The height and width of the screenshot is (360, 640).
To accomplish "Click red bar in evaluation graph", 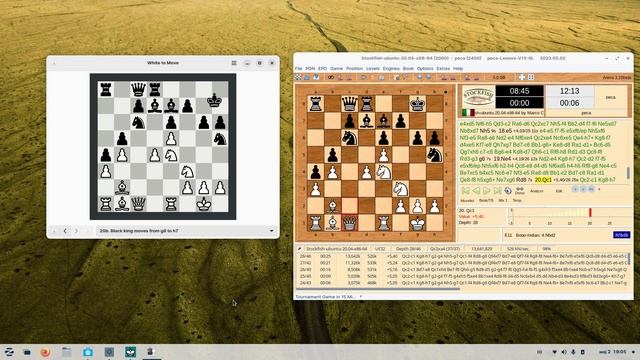I will 590,212.
